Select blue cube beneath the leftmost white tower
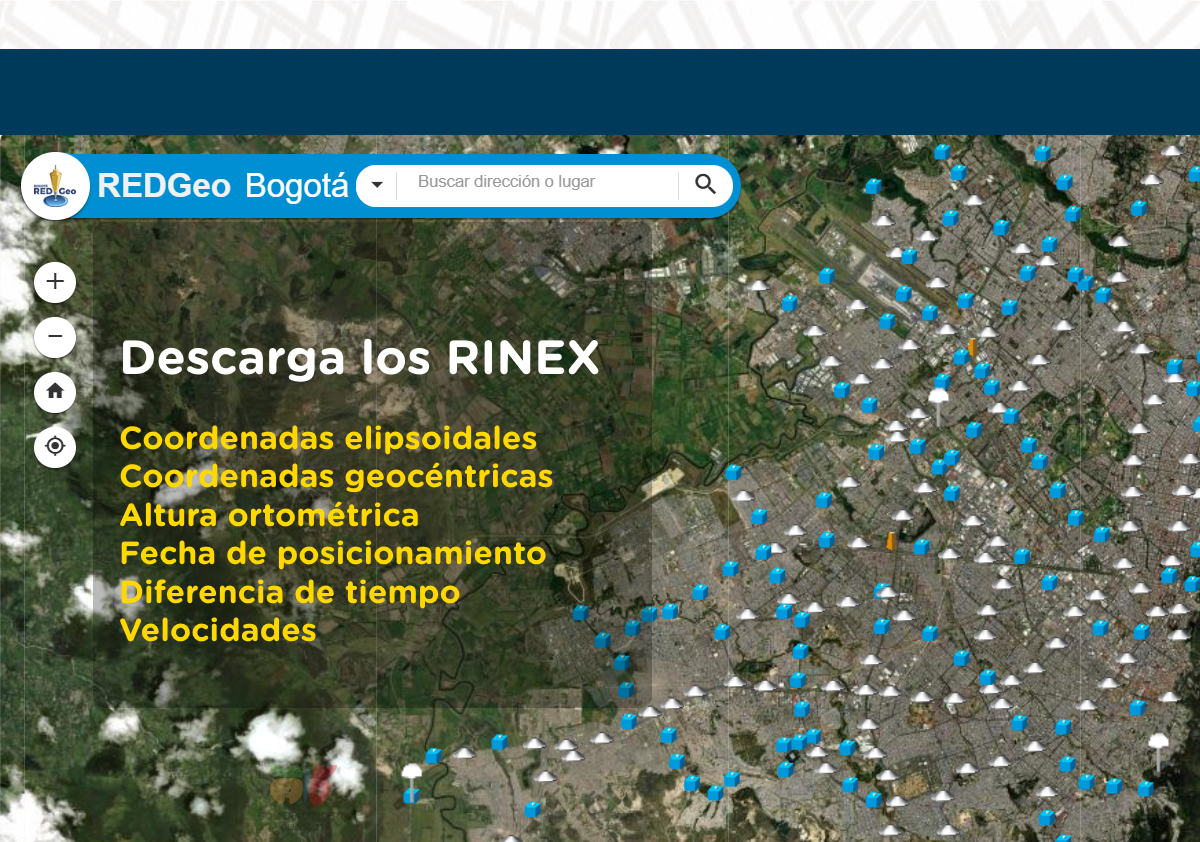Viewport: 1200px width, 842px height. click(410, 796)
